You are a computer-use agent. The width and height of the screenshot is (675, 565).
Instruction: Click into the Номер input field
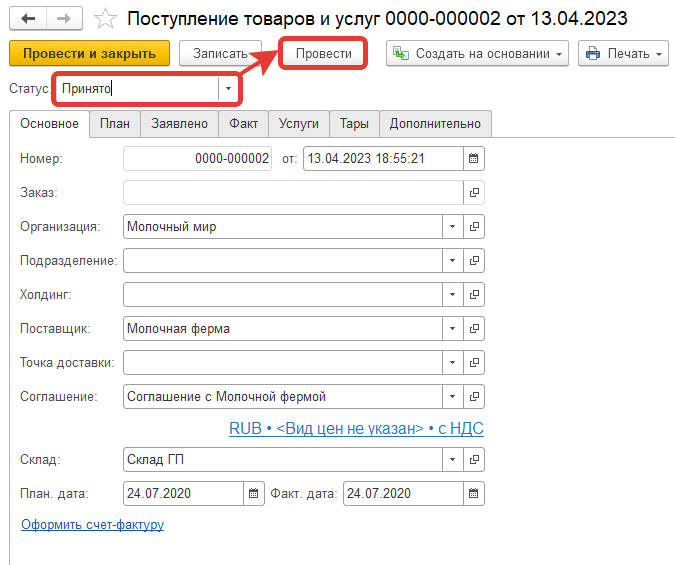(x=198, y=158)
